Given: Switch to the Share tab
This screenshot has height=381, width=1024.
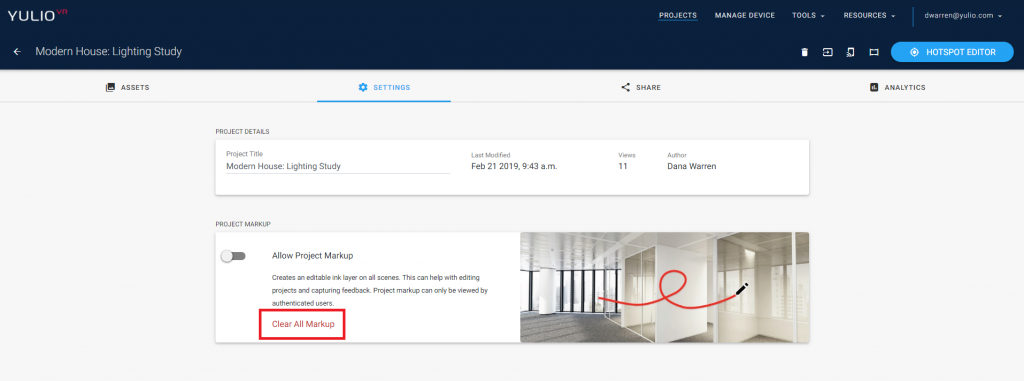Looking at the screenshot, I should [x=641, y=88].
